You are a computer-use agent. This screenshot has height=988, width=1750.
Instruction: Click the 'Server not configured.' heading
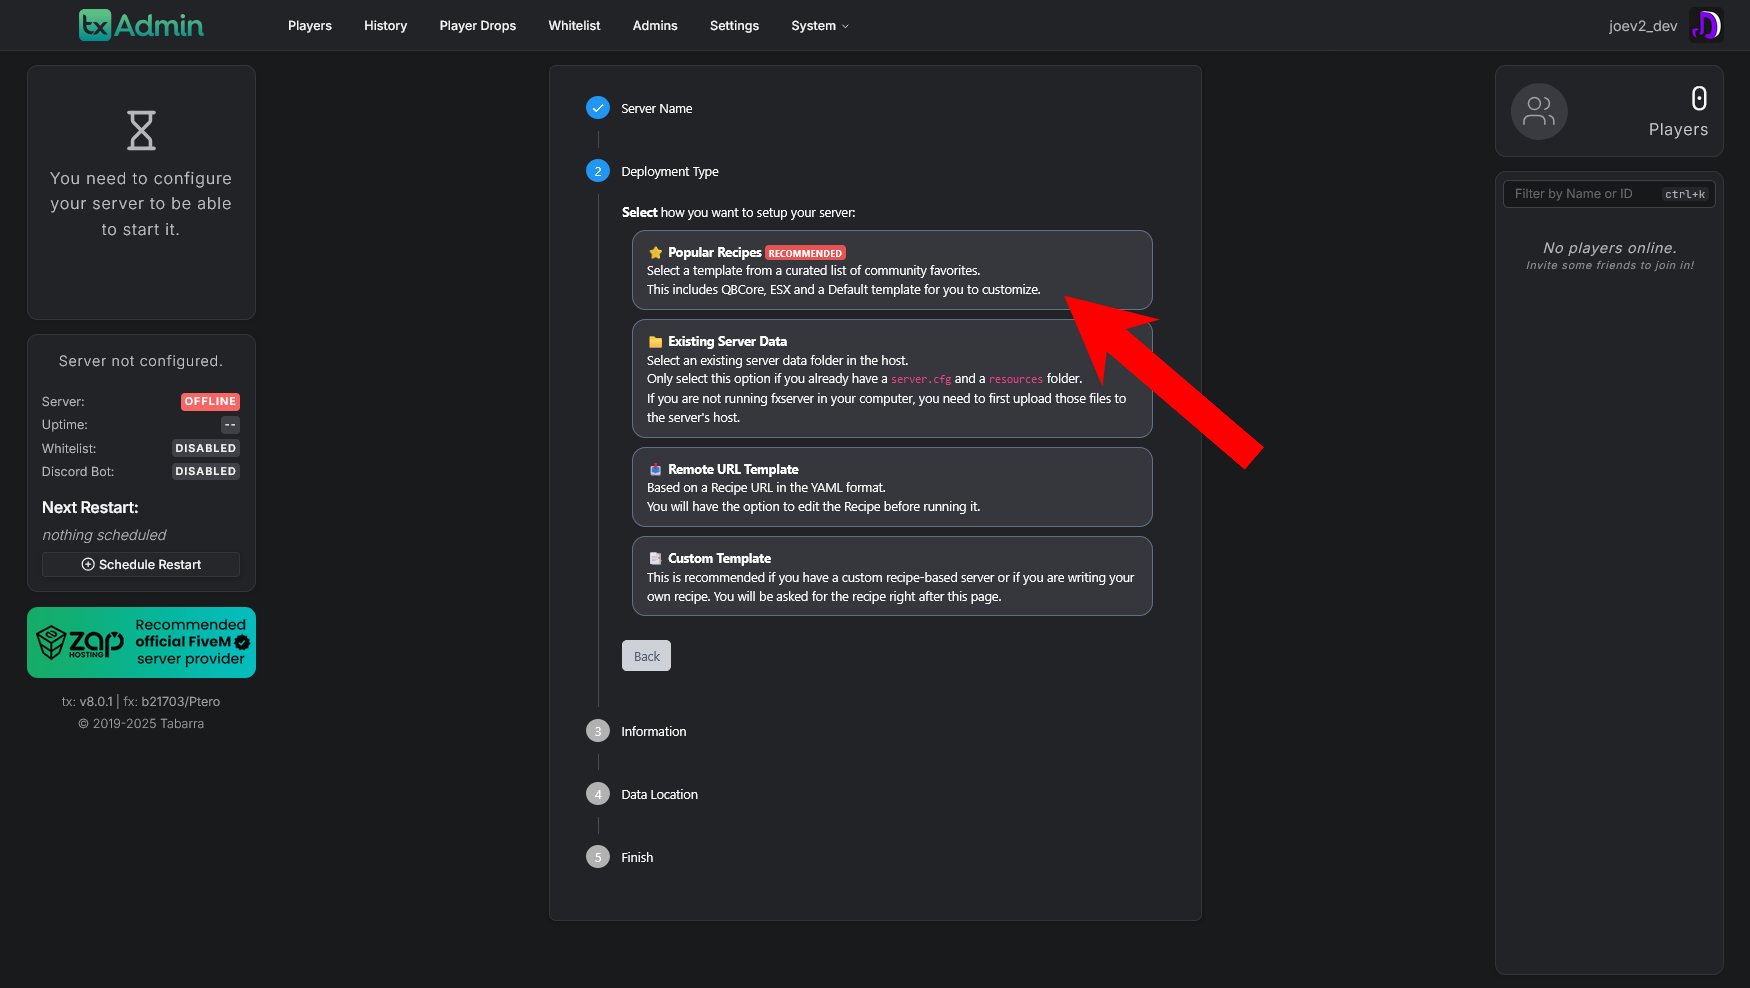pos(141,361)
